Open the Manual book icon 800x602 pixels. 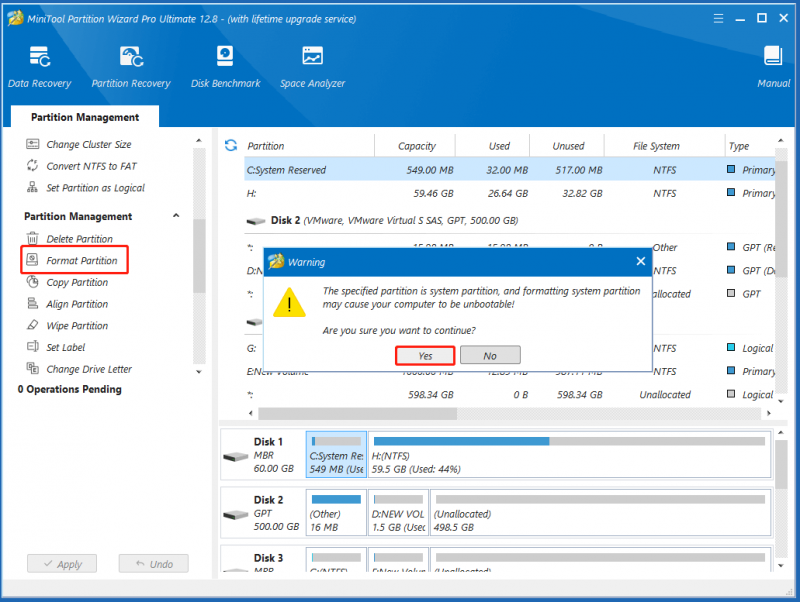(x=773, y=67)
